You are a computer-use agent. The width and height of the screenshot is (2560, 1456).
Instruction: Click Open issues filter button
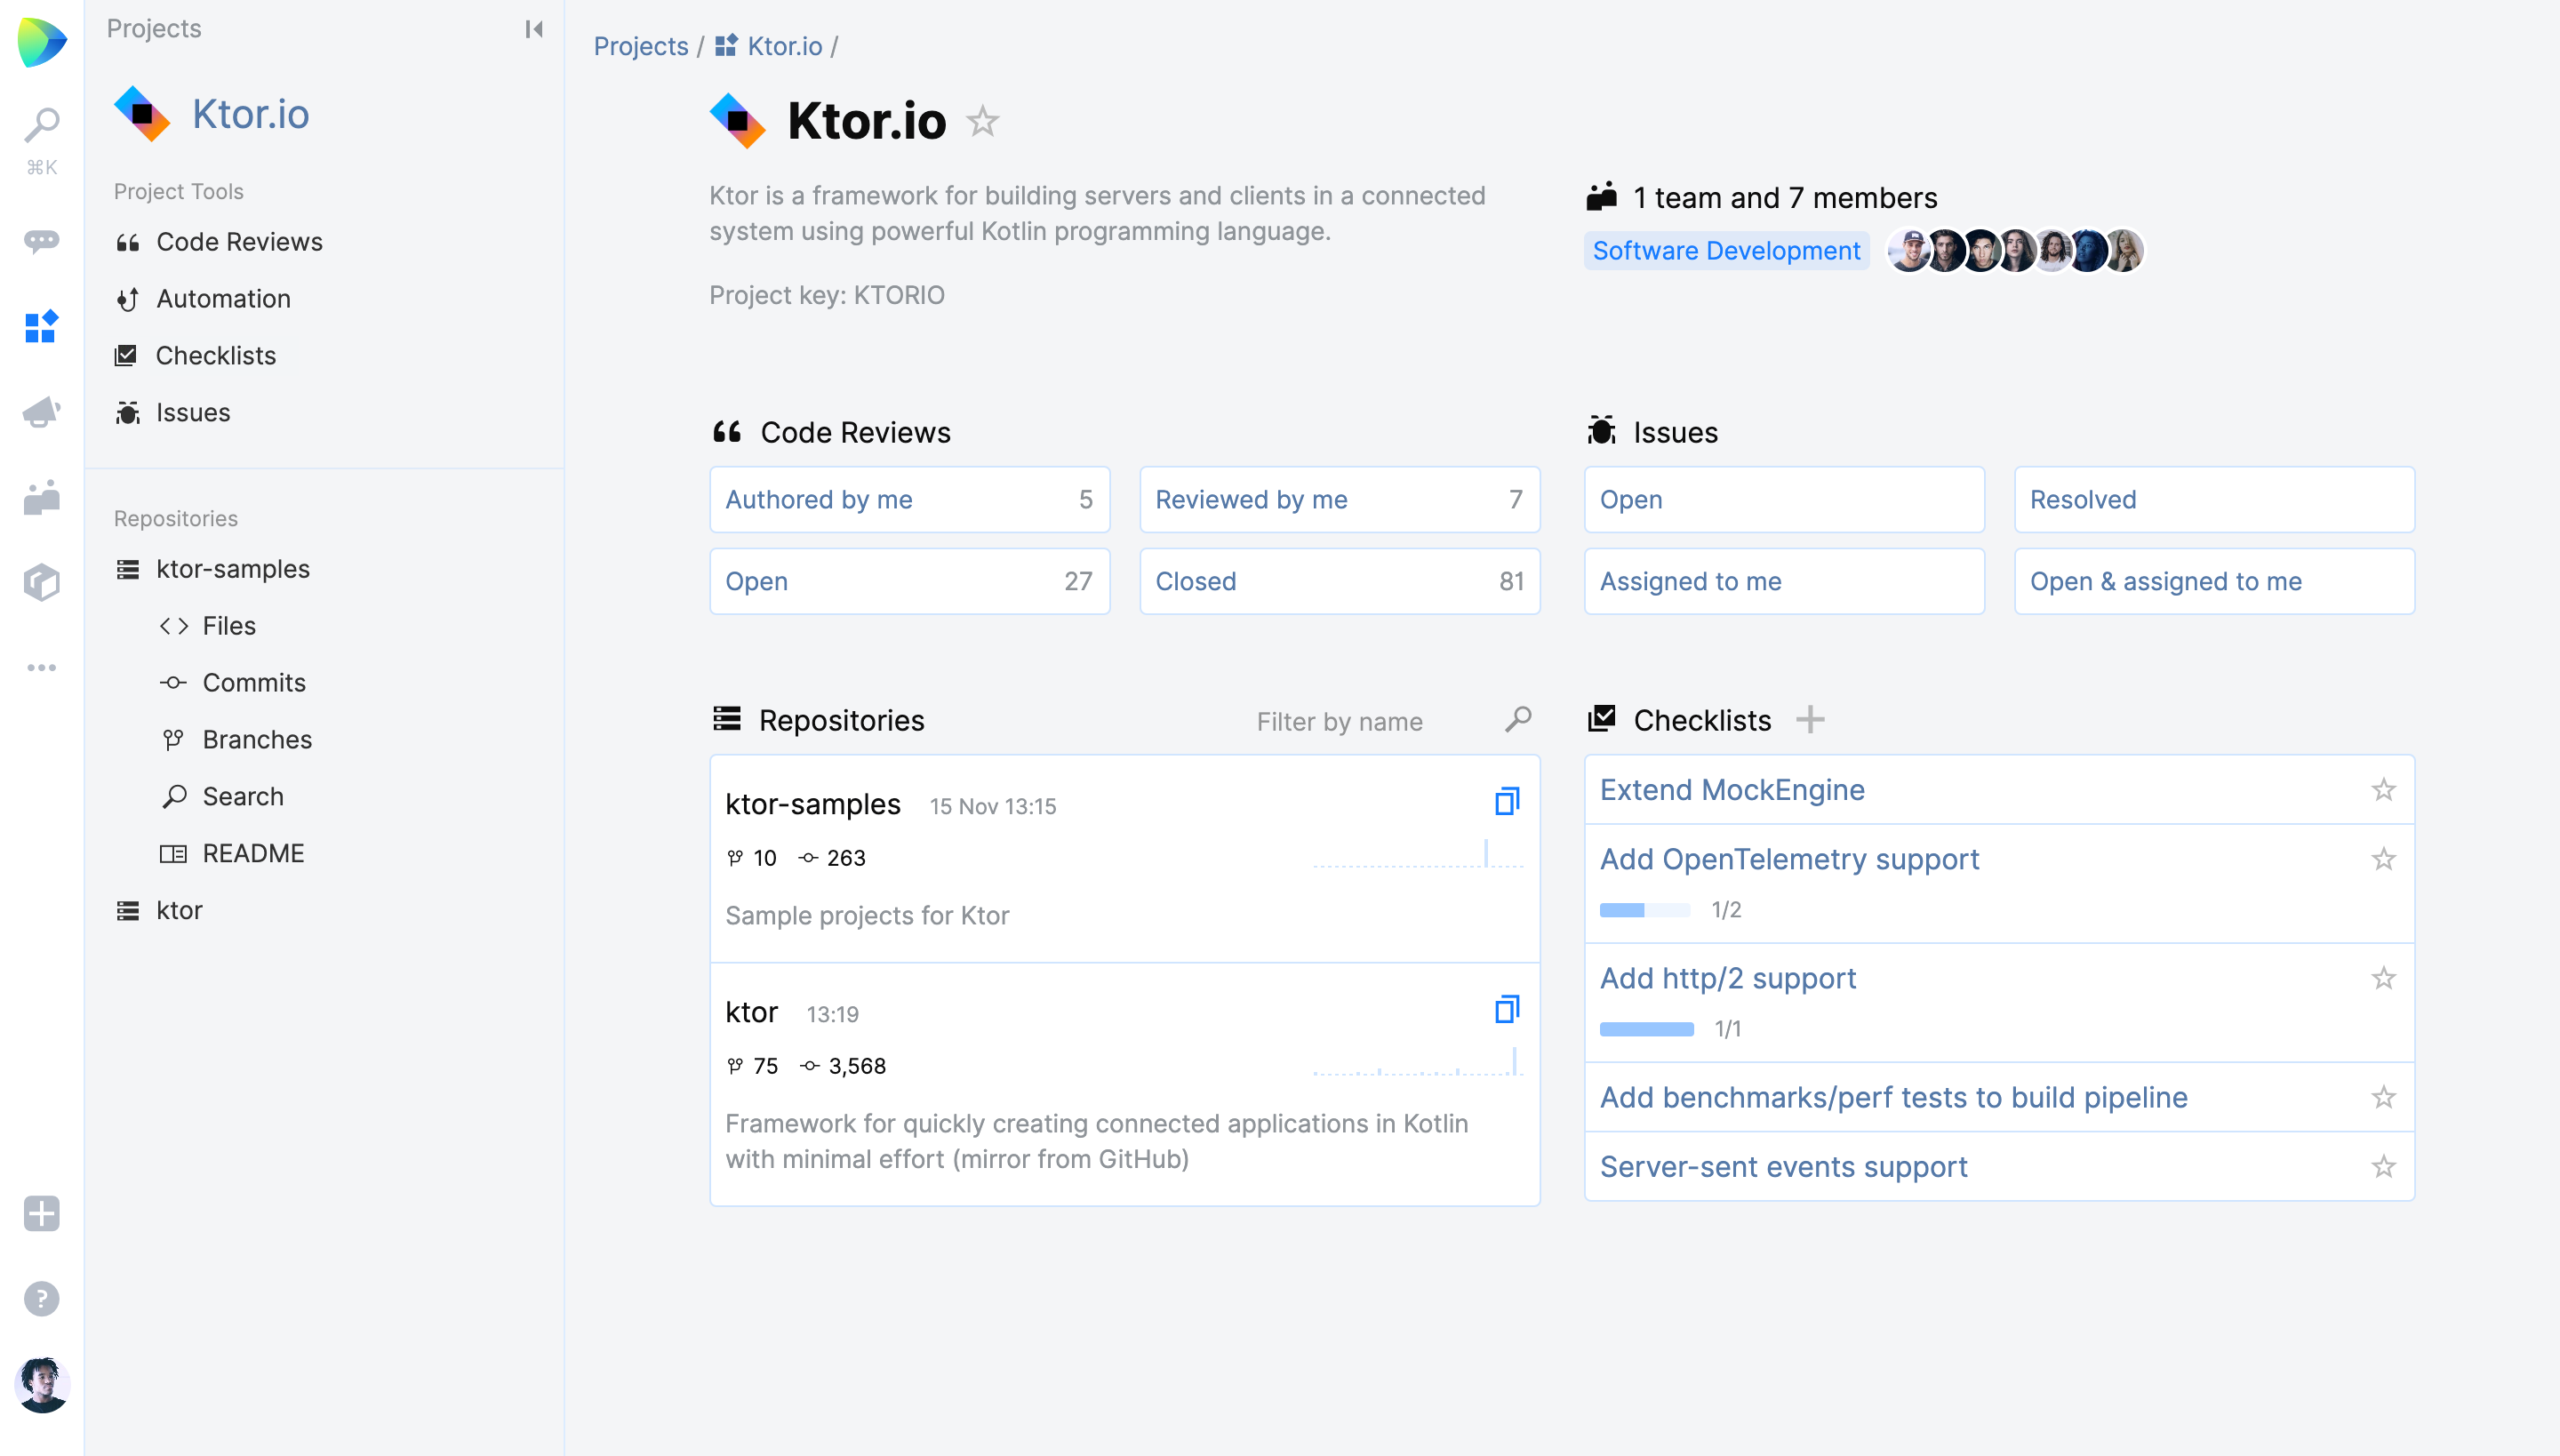pyautogui.click(x=1783, y=498)
